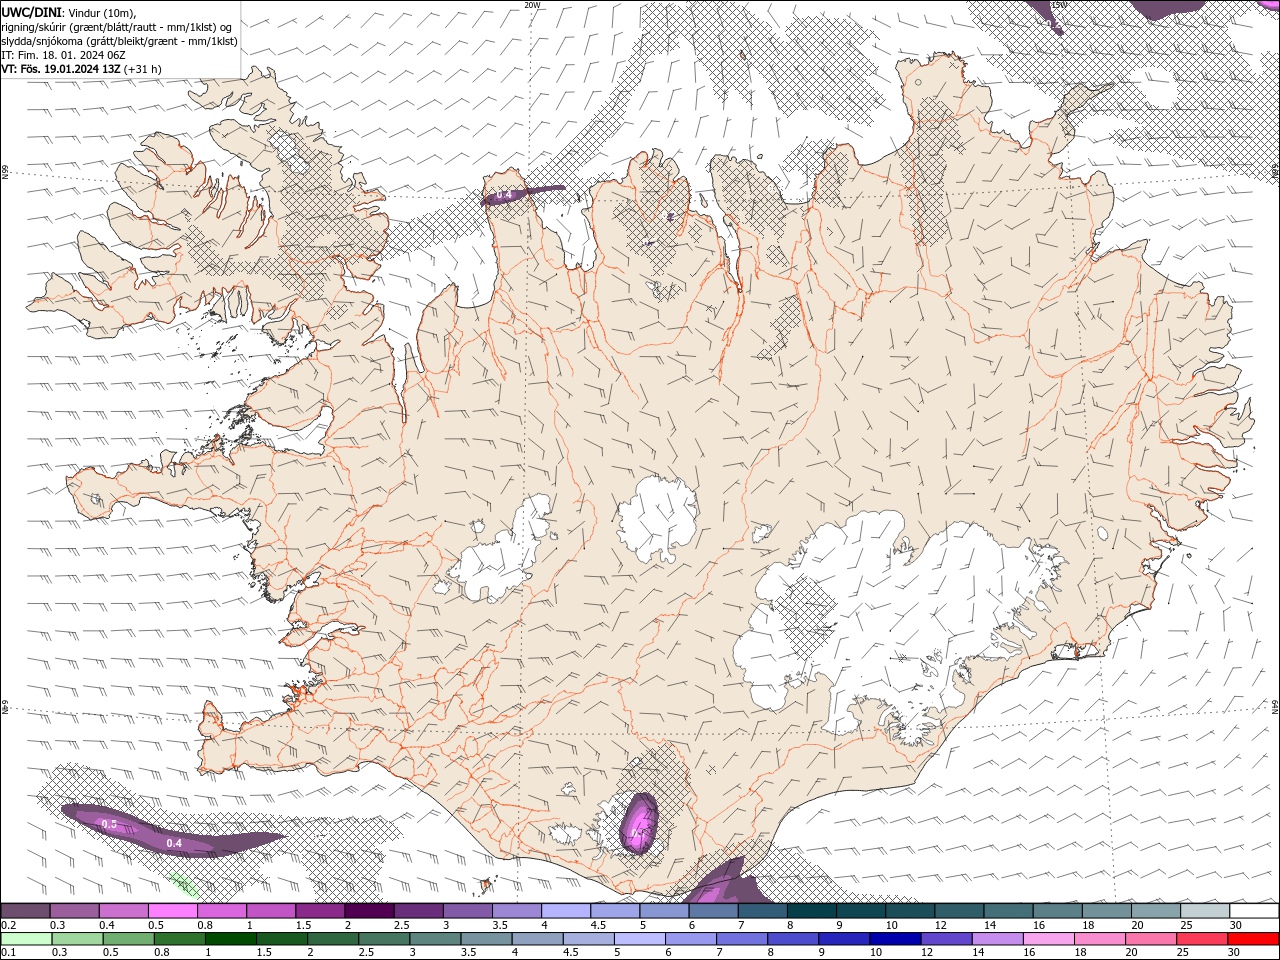1280x960 pixels.
Task: Select the bright red 30 swatch in lower scale
Action: click(1253, 939)
